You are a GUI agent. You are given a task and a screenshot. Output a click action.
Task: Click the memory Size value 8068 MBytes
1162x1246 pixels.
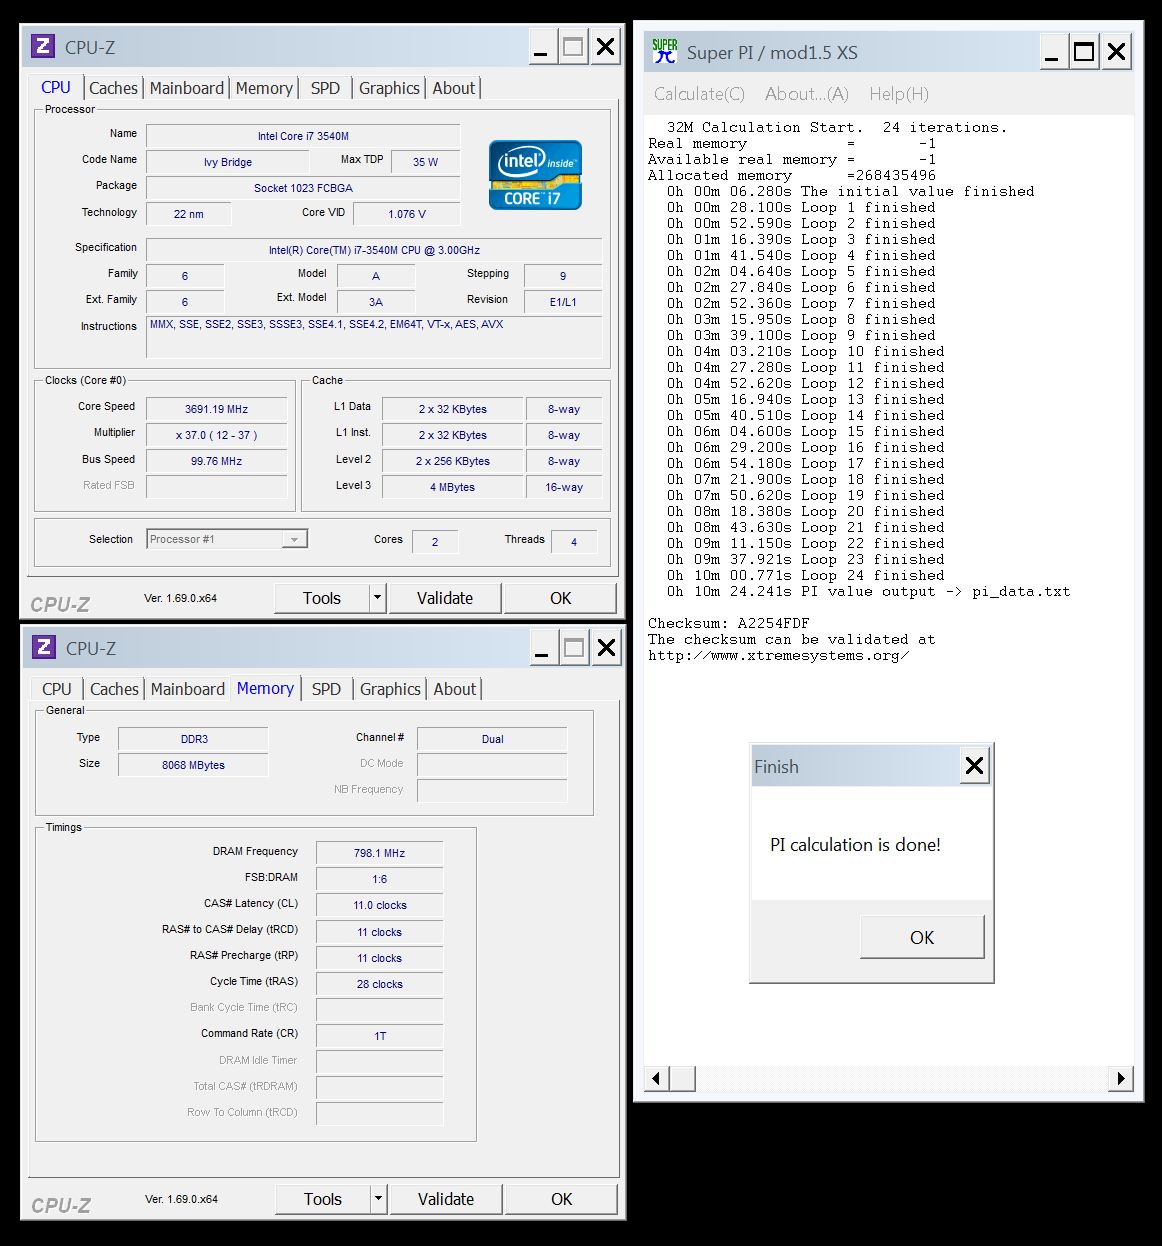[x=194, y=765]
